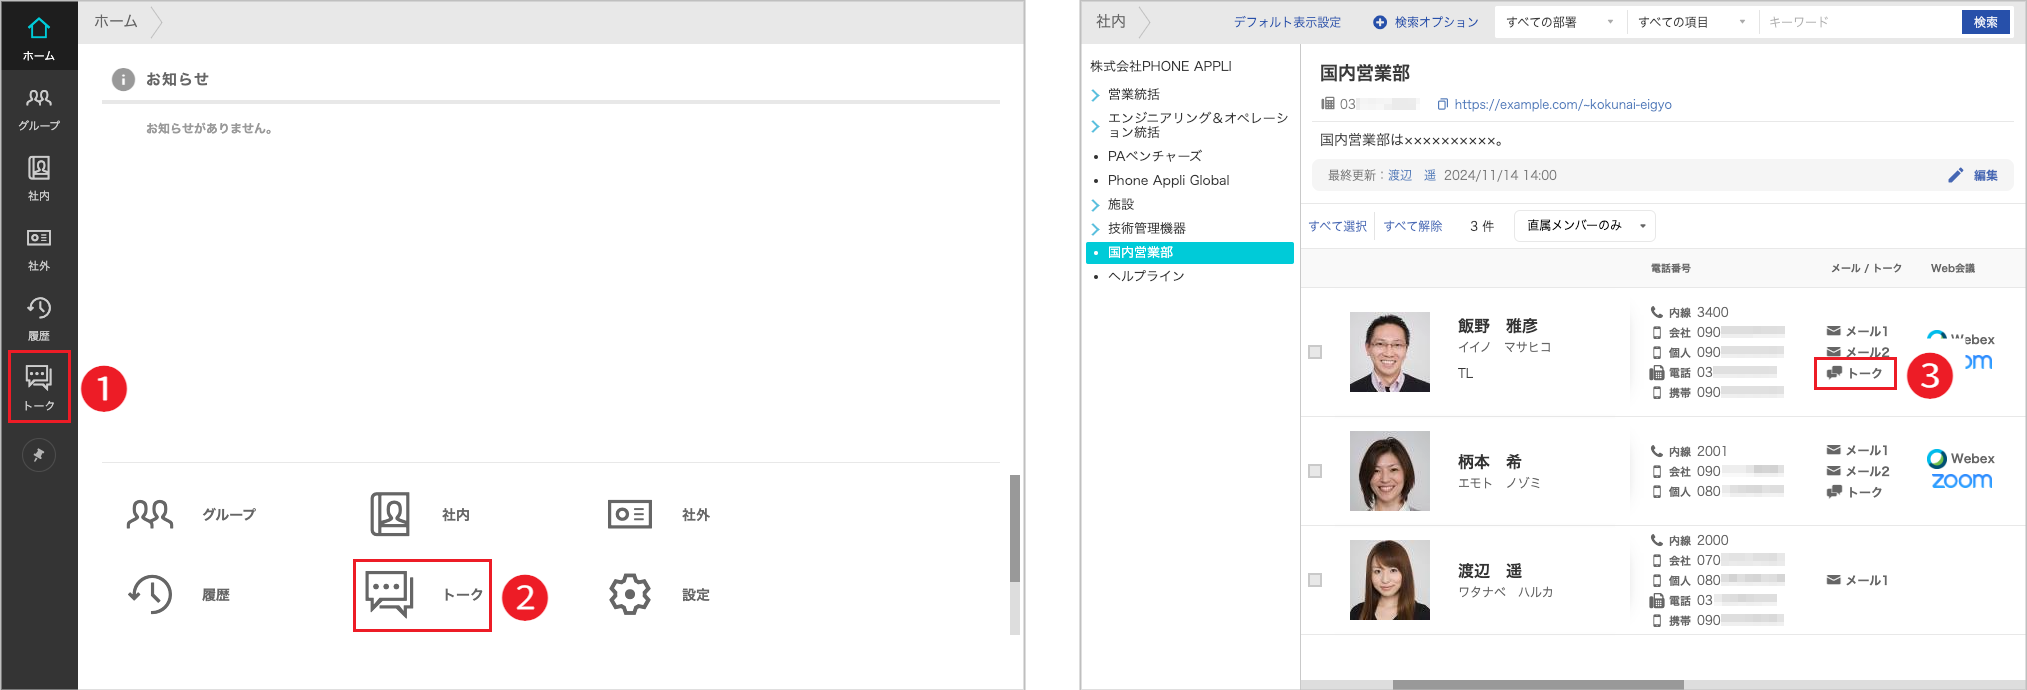The width and height of the screenshot is (2027, 690).
Task: Click the link copy icon beside URL
Action: pyautogui.click(x=1442, y=104)
